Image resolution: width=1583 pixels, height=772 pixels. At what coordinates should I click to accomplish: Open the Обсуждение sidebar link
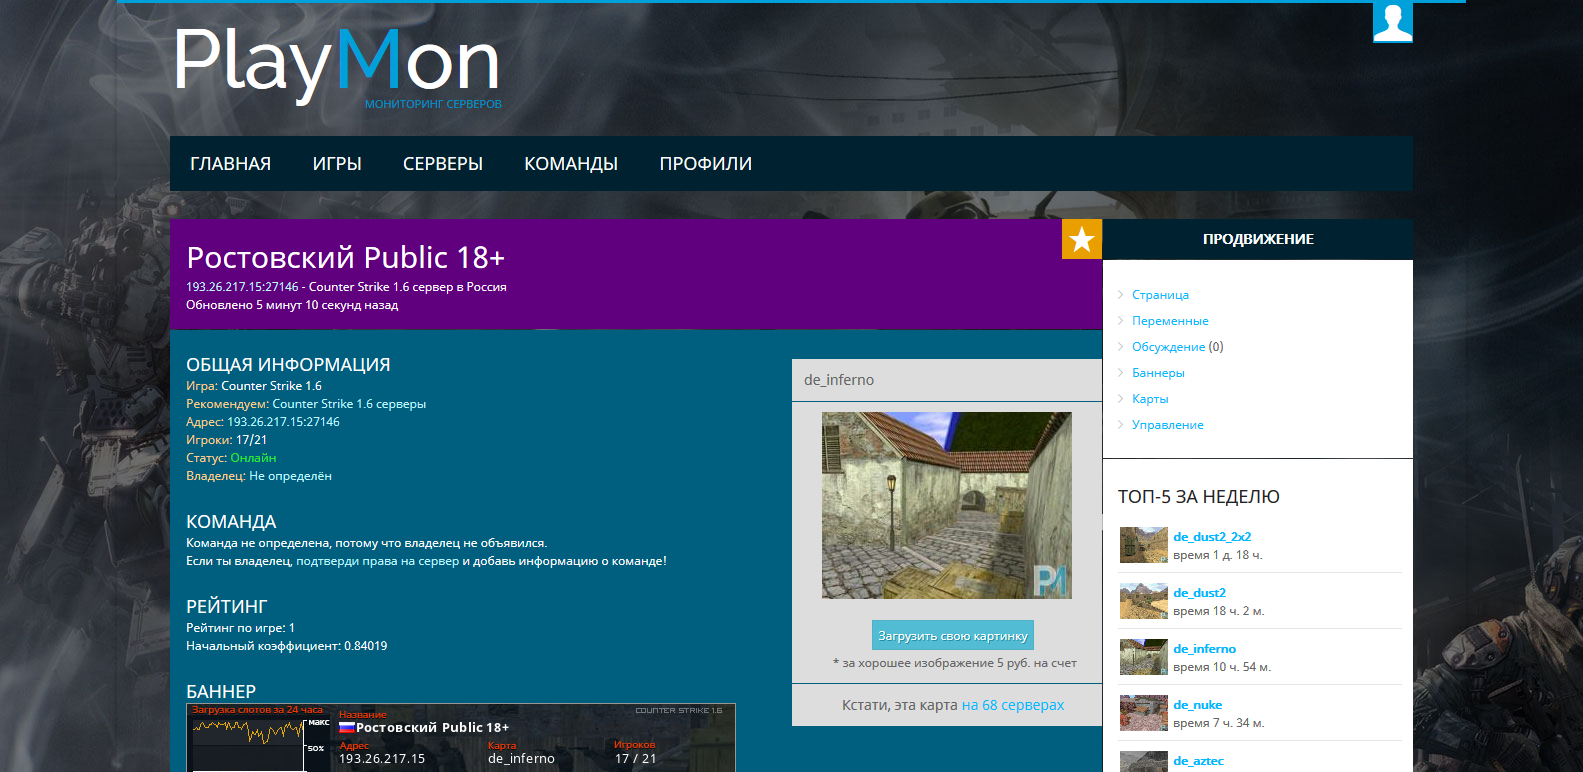point(1168,347)
